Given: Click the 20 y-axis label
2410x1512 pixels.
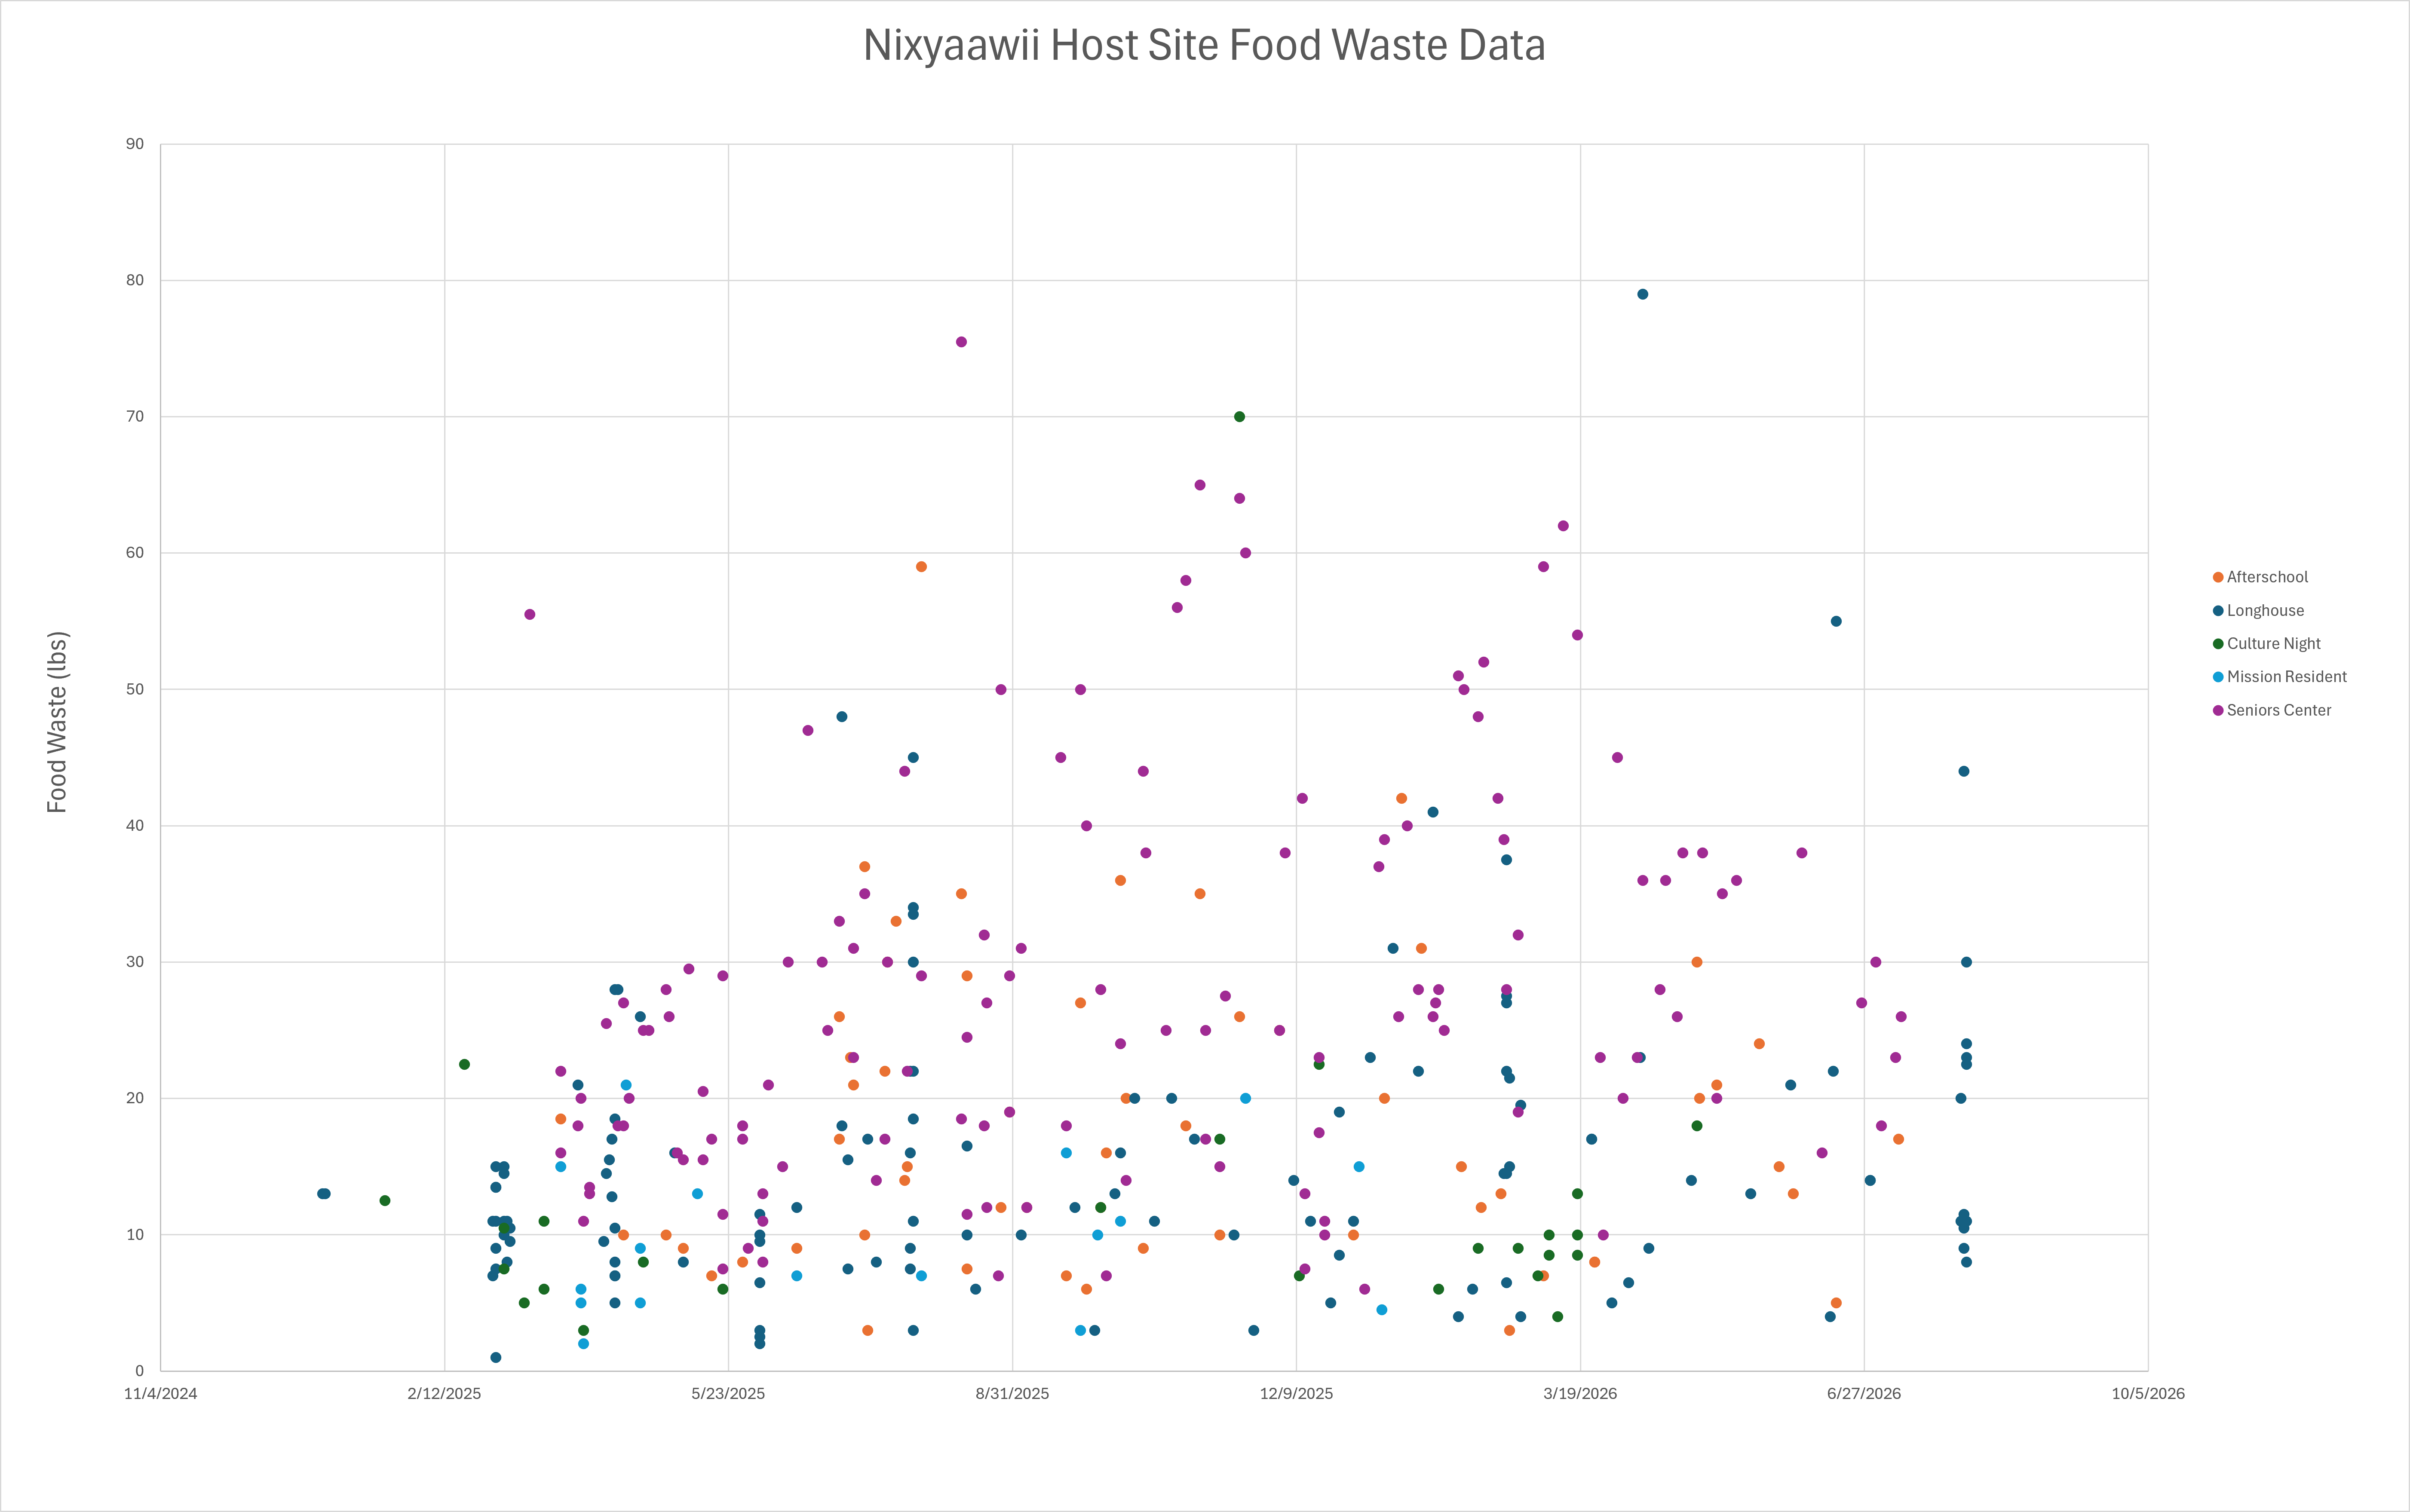Looking at the screenshot, I should pyautogui.click(x=135, y=1098).
